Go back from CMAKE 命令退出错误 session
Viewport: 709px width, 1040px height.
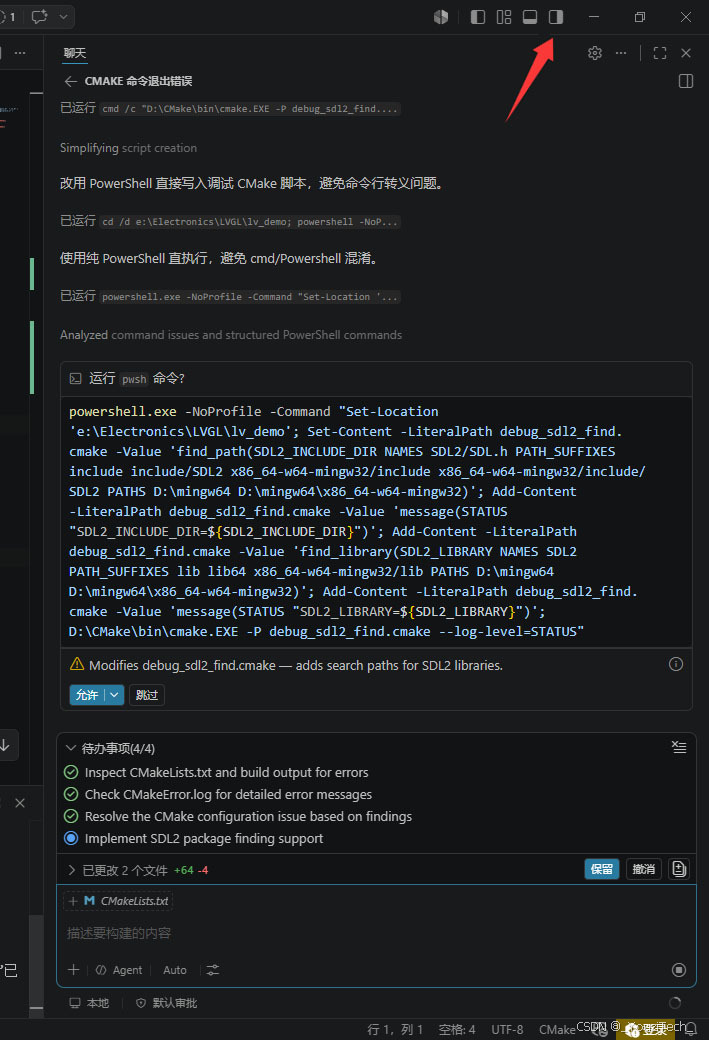click(71, 81)
